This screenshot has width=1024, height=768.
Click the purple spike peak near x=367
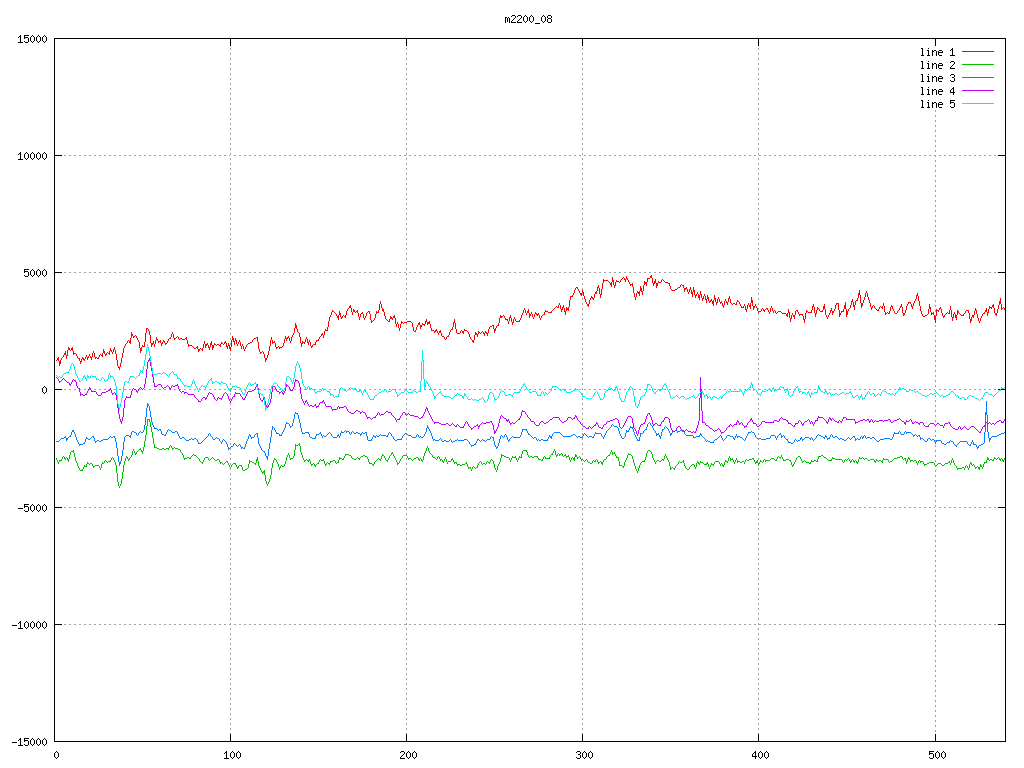click(x=700, y=378)
